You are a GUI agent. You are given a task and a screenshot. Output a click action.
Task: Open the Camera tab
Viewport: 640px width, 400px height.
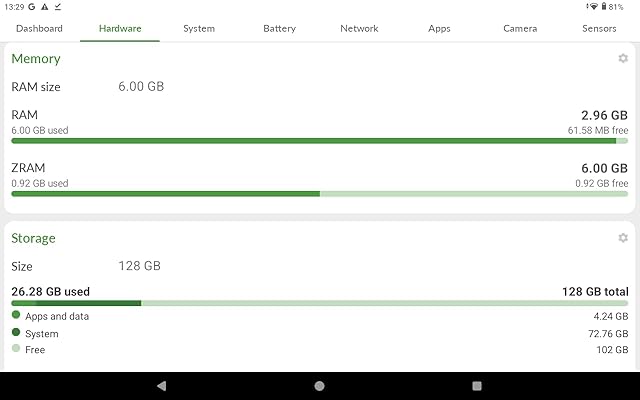point(520,29)
